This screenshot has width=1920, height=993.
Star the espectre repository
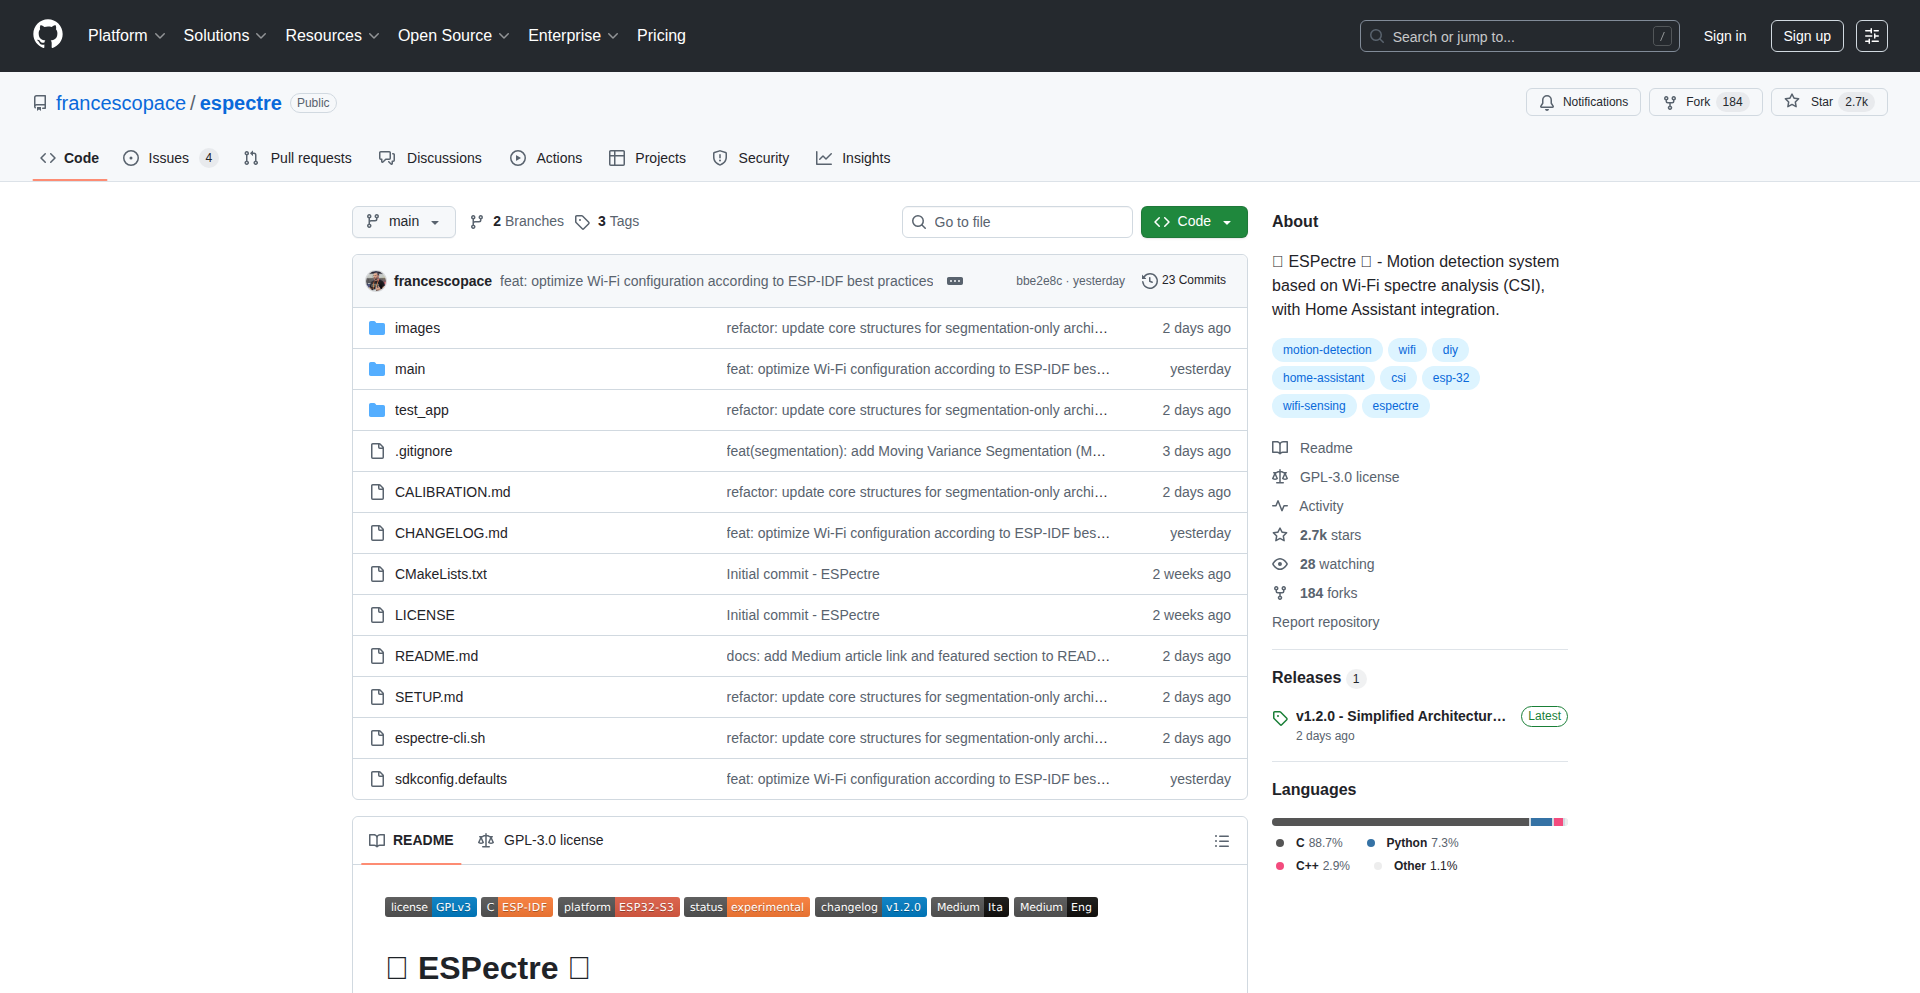coord(1828,102)
